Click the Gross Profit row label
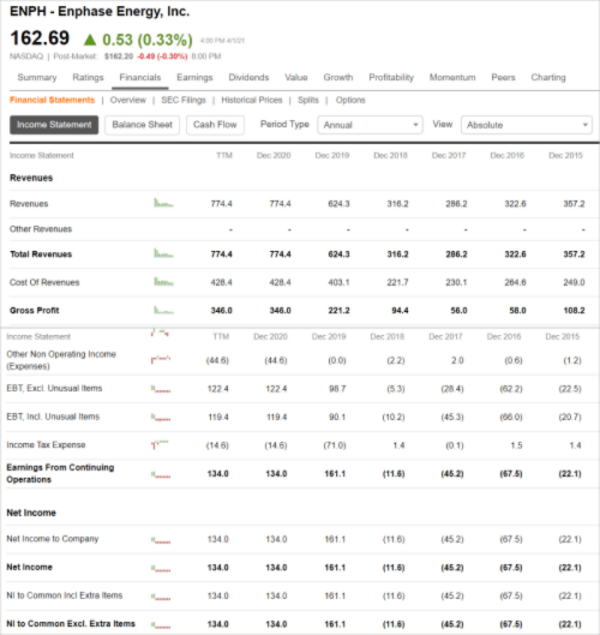The width and height of the screenshot is (600, 635). (34, 311)
